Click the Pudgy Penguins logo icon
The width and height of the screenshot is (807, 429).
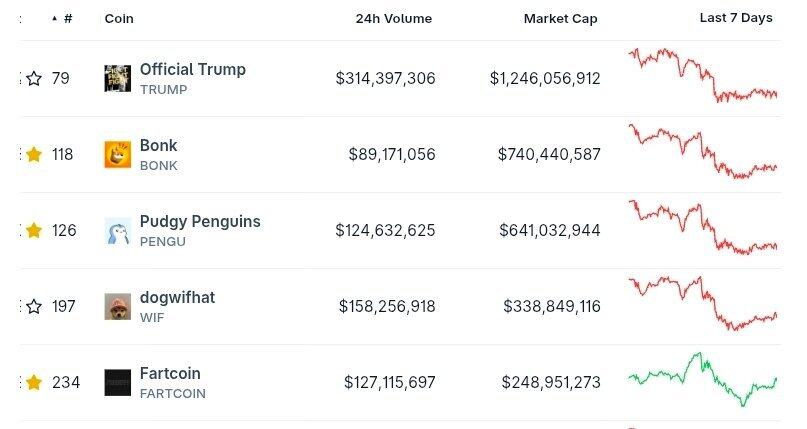click(117, 230)
